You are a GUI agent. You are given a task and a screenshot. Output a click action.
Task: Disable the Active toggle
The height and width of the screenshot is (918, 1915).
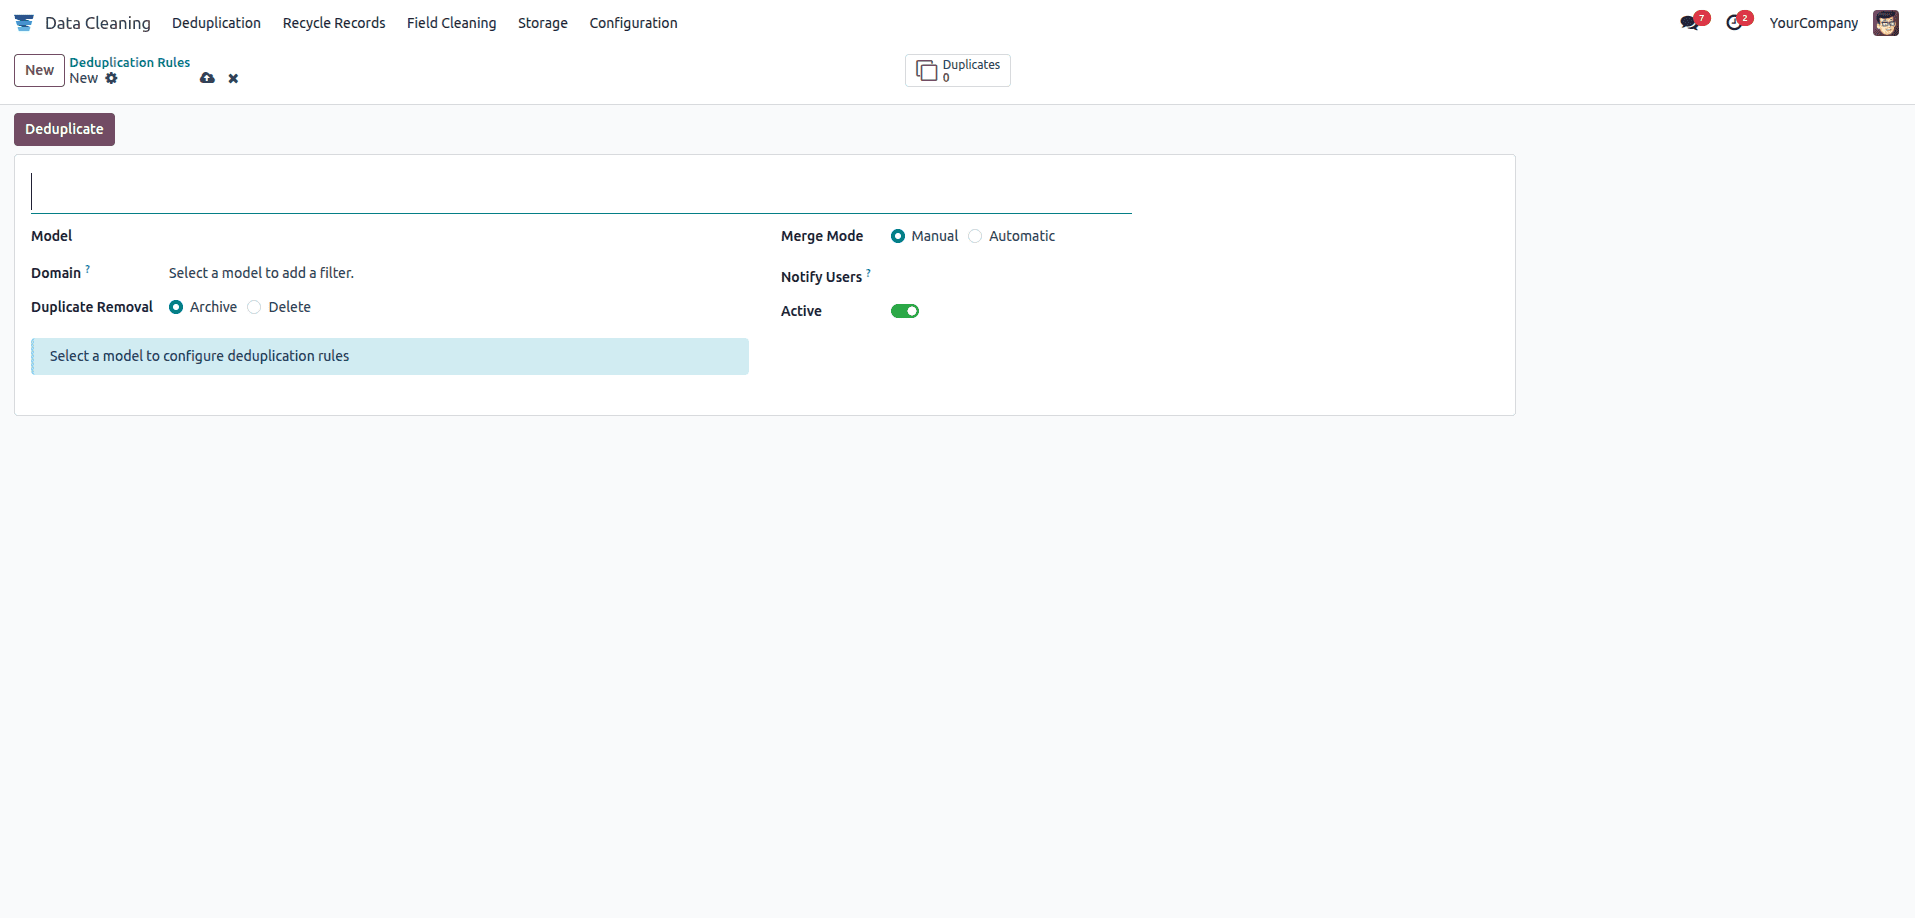(x=905, y=311)
